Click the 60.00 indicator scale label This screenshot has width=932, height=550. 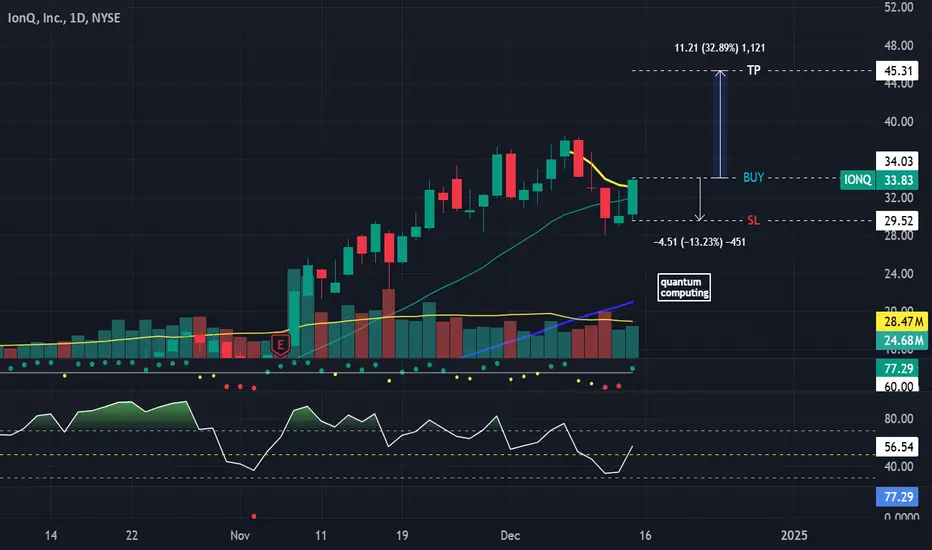point(897,386)
